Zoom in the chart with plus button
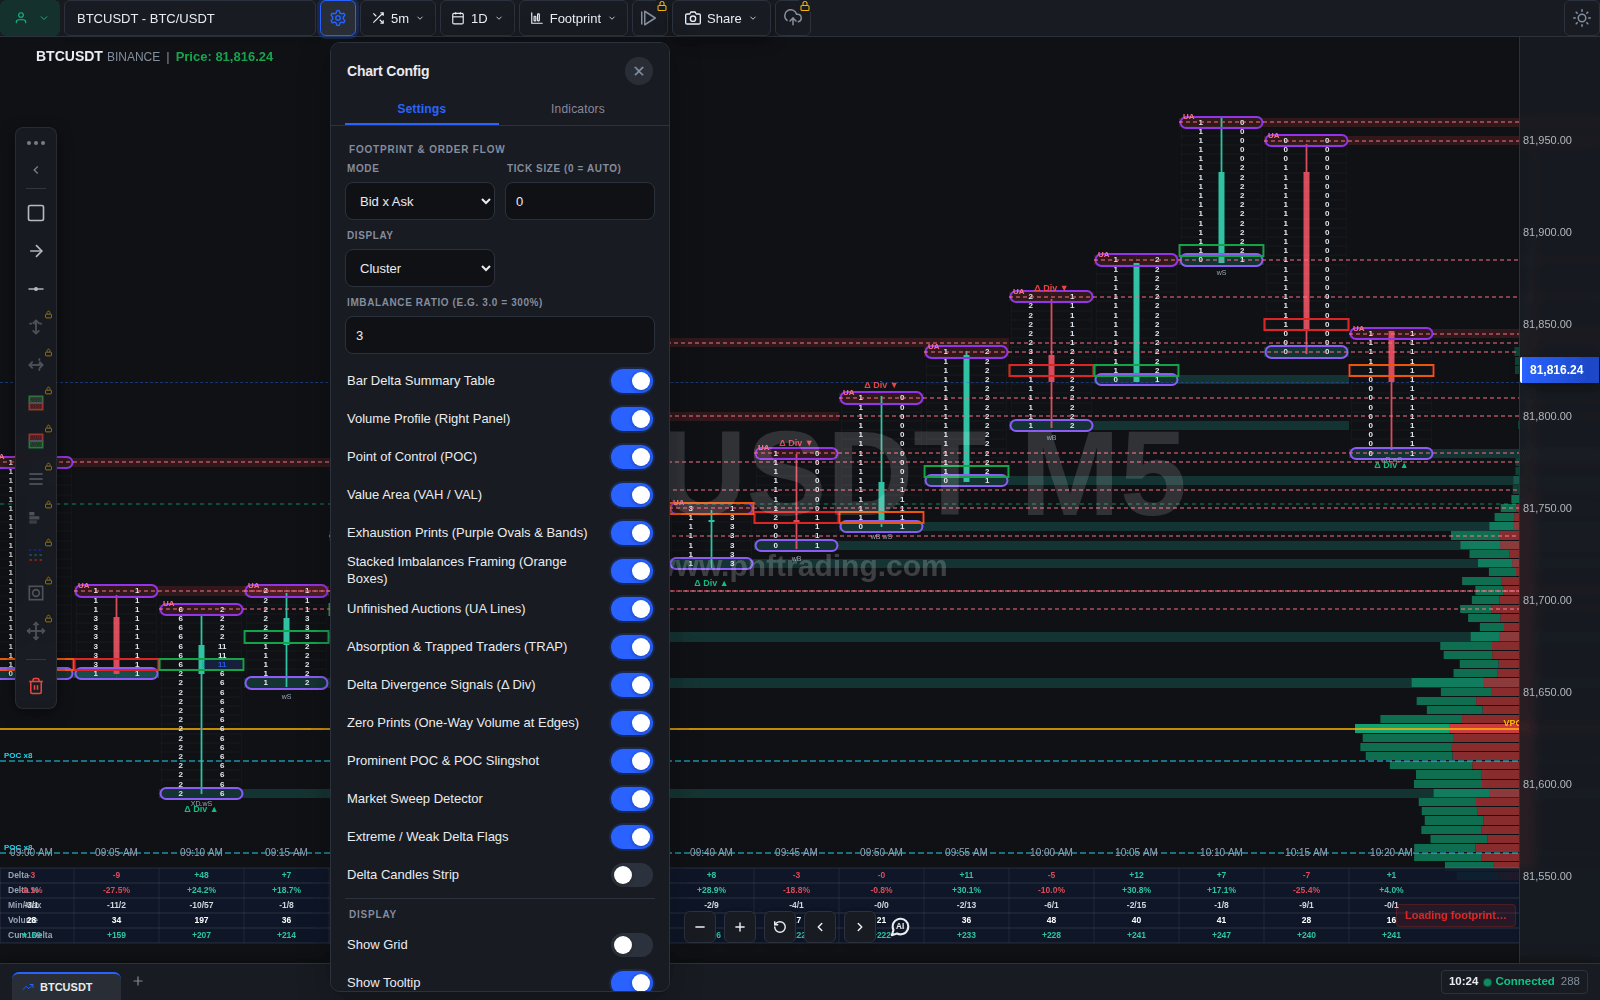 [x=740, y=927]
